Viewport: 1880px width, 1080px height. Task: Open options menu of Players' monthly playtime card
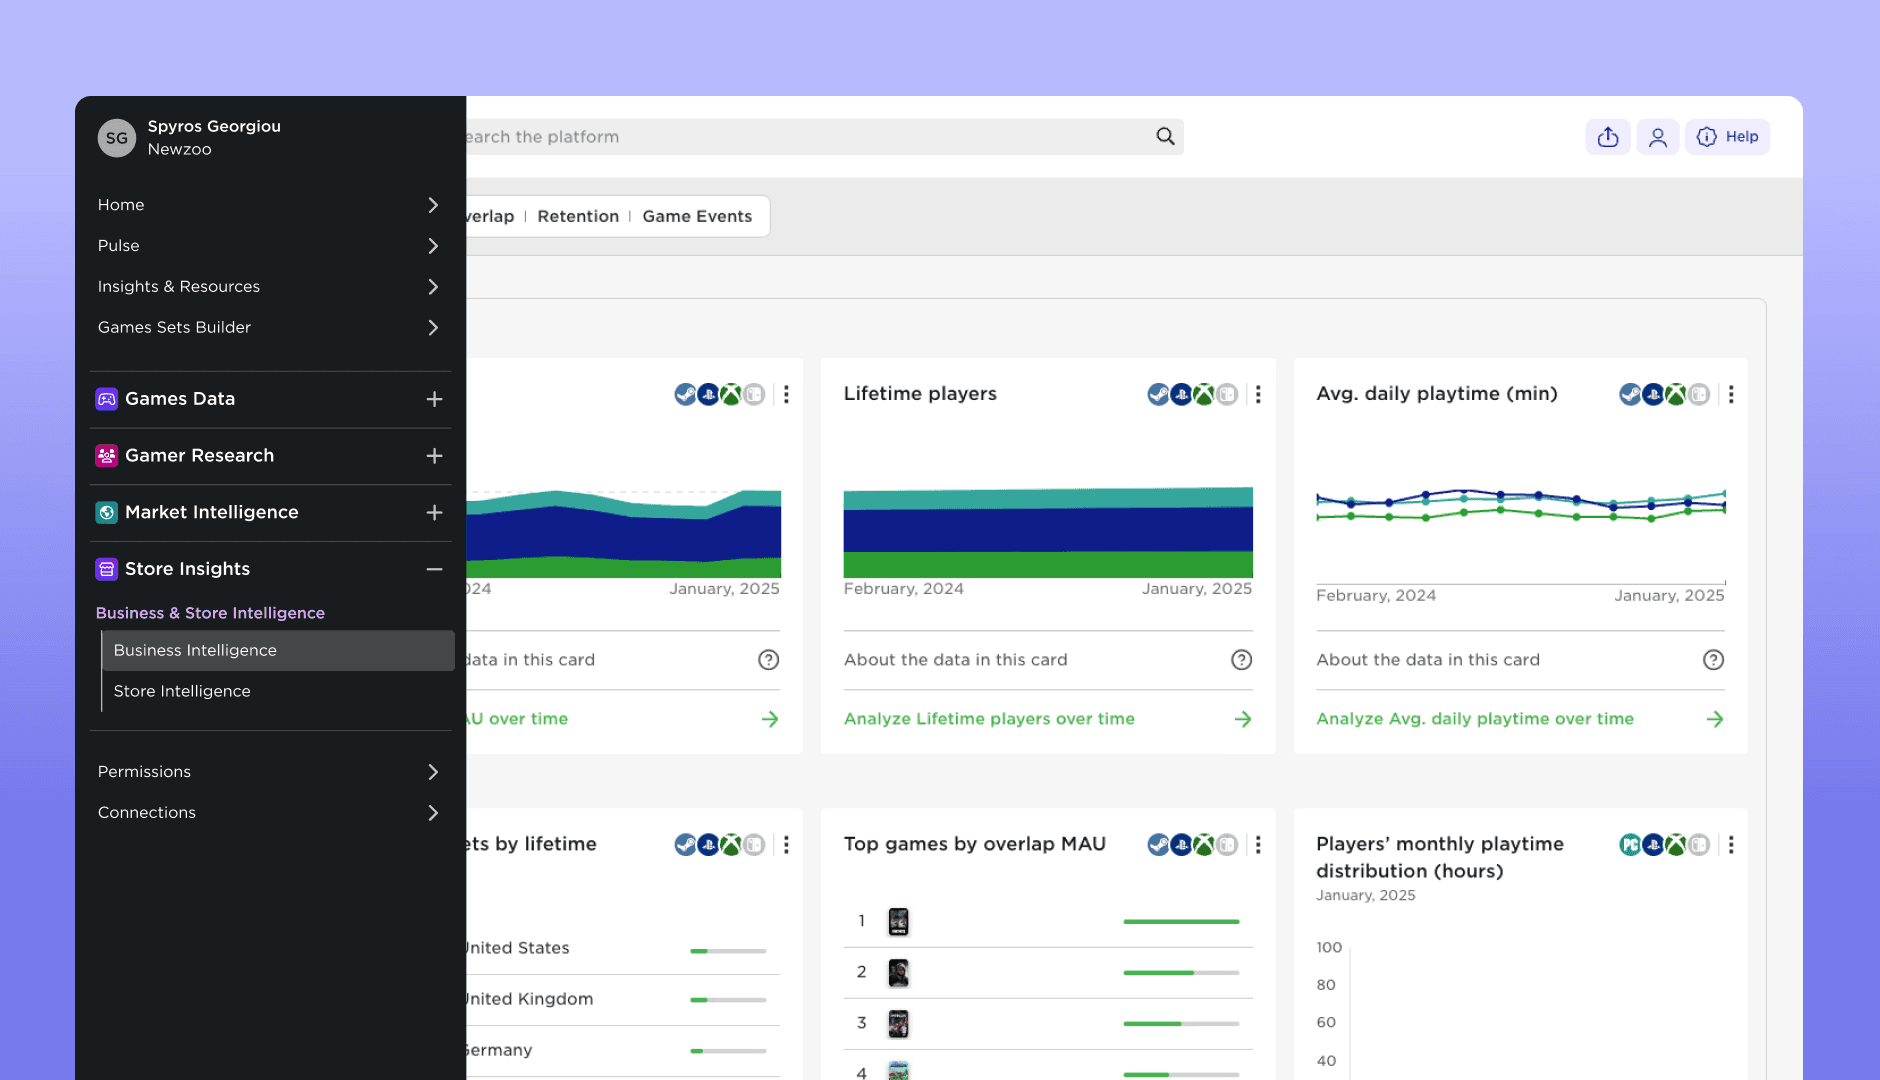pyautogui.click(x=1731, y=845)
